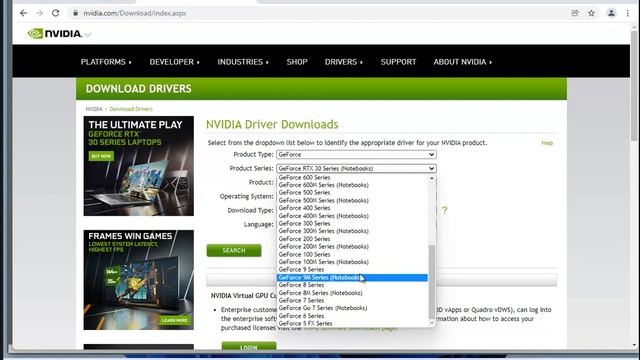Select GeForce Go 7 Series (Notebooks) option
640x360 pixels.
tap(352, 308)
